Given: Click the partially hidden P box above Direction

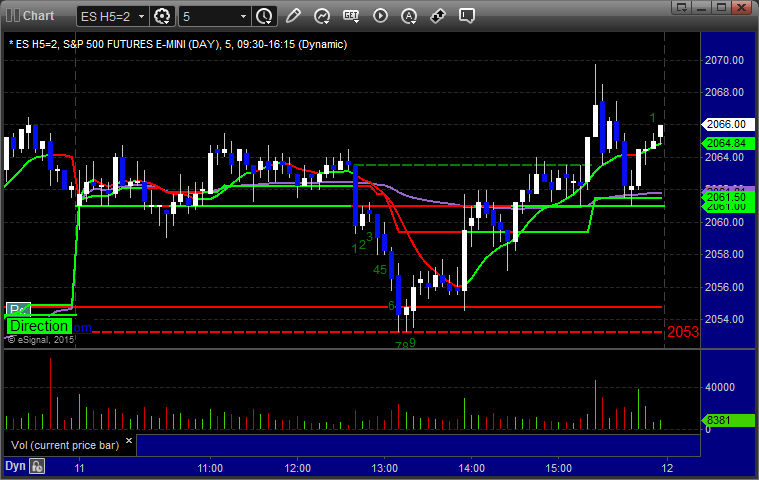Looking at the screenshot, I should point(18,309).
